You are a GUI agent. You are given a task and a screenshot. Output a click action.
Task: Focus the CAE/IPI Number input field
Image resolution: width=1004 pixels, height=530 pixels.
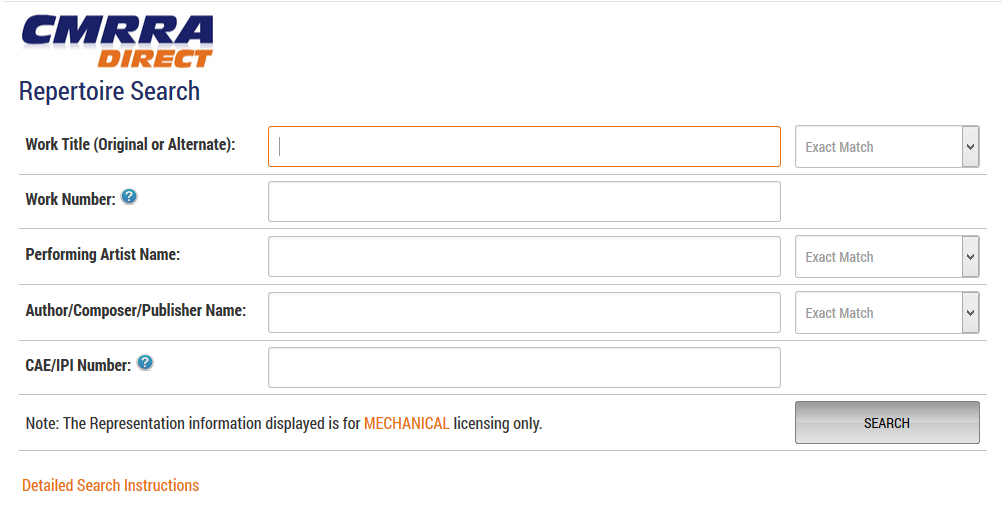click(524, 367)
